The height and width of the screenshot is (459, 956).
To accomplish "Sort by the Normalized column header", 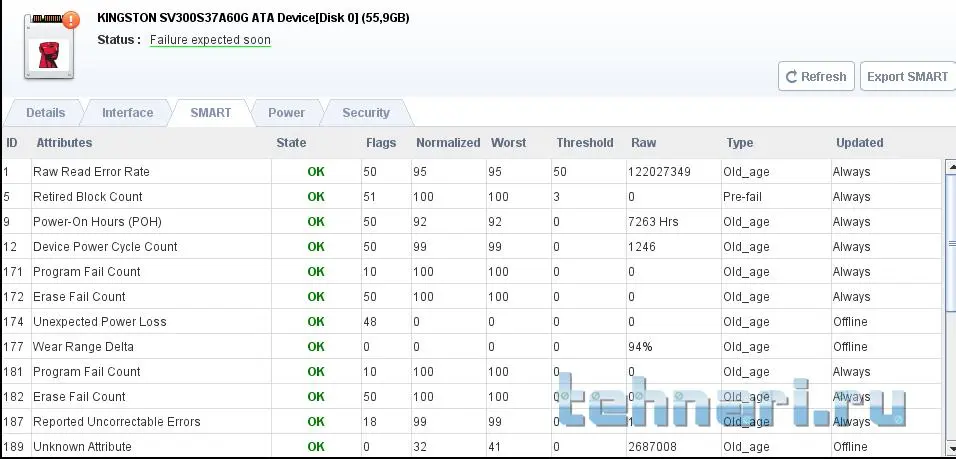I will [448, 143].
